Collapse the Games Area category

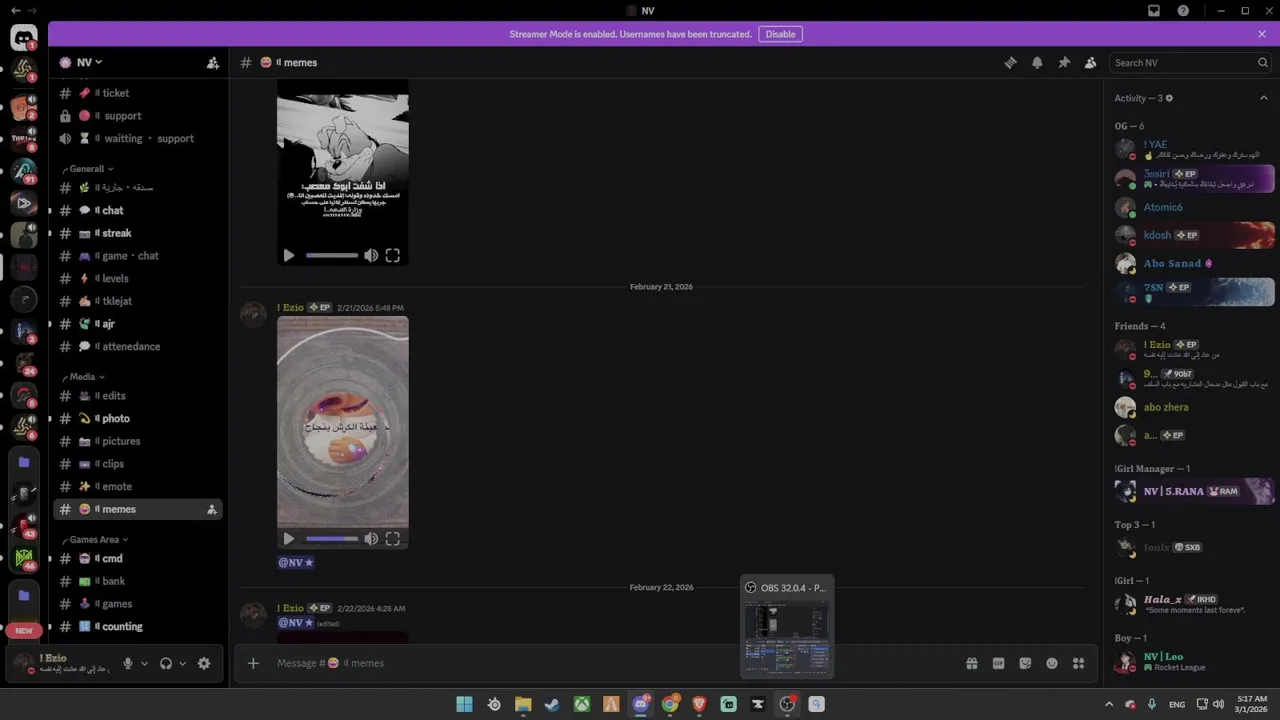coord(98,540)
